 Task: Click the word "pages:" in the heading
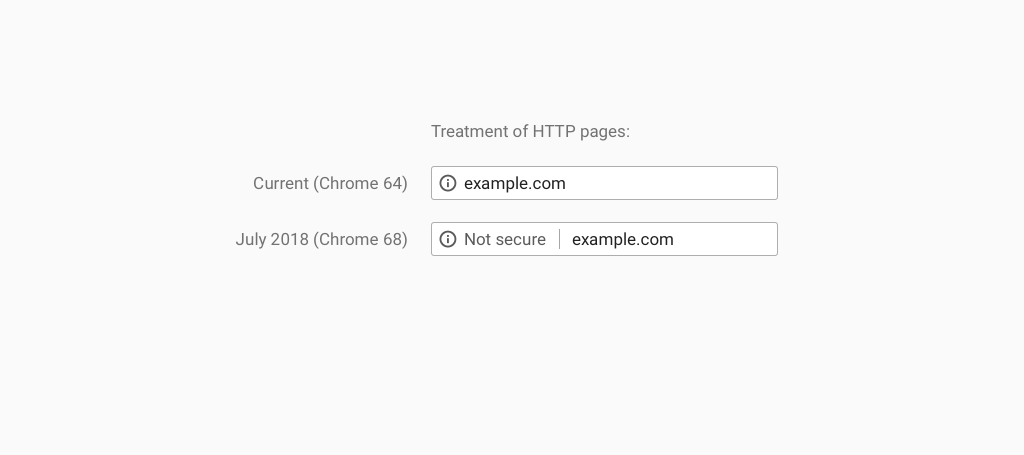pos(604,131)
